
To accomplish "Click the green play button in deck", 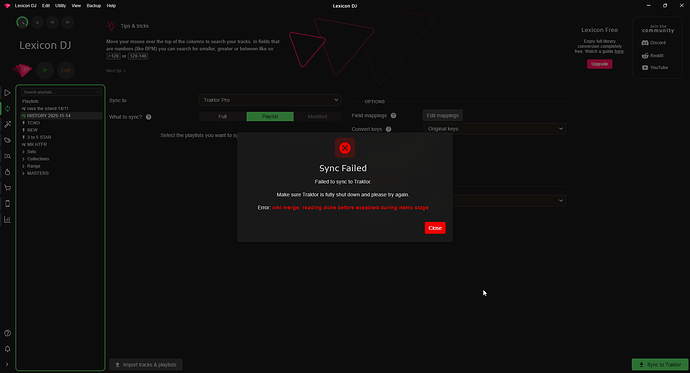I will click(45, 70).
